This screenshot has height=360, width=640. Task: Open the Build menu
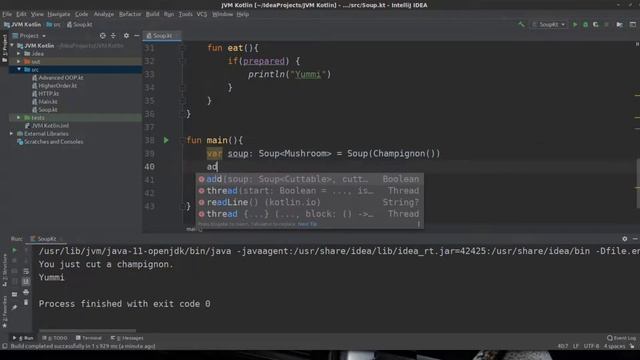pyautogui.click(x=152, y=14)
